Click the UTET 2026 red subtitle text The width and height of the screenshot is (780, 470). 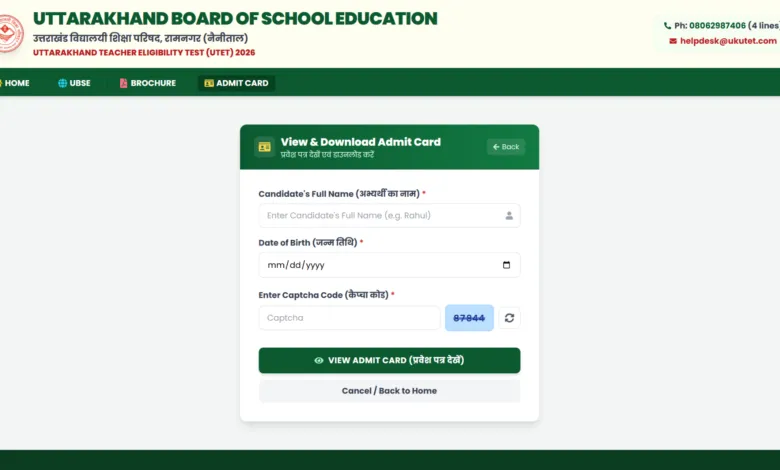(x=144, y=53)
